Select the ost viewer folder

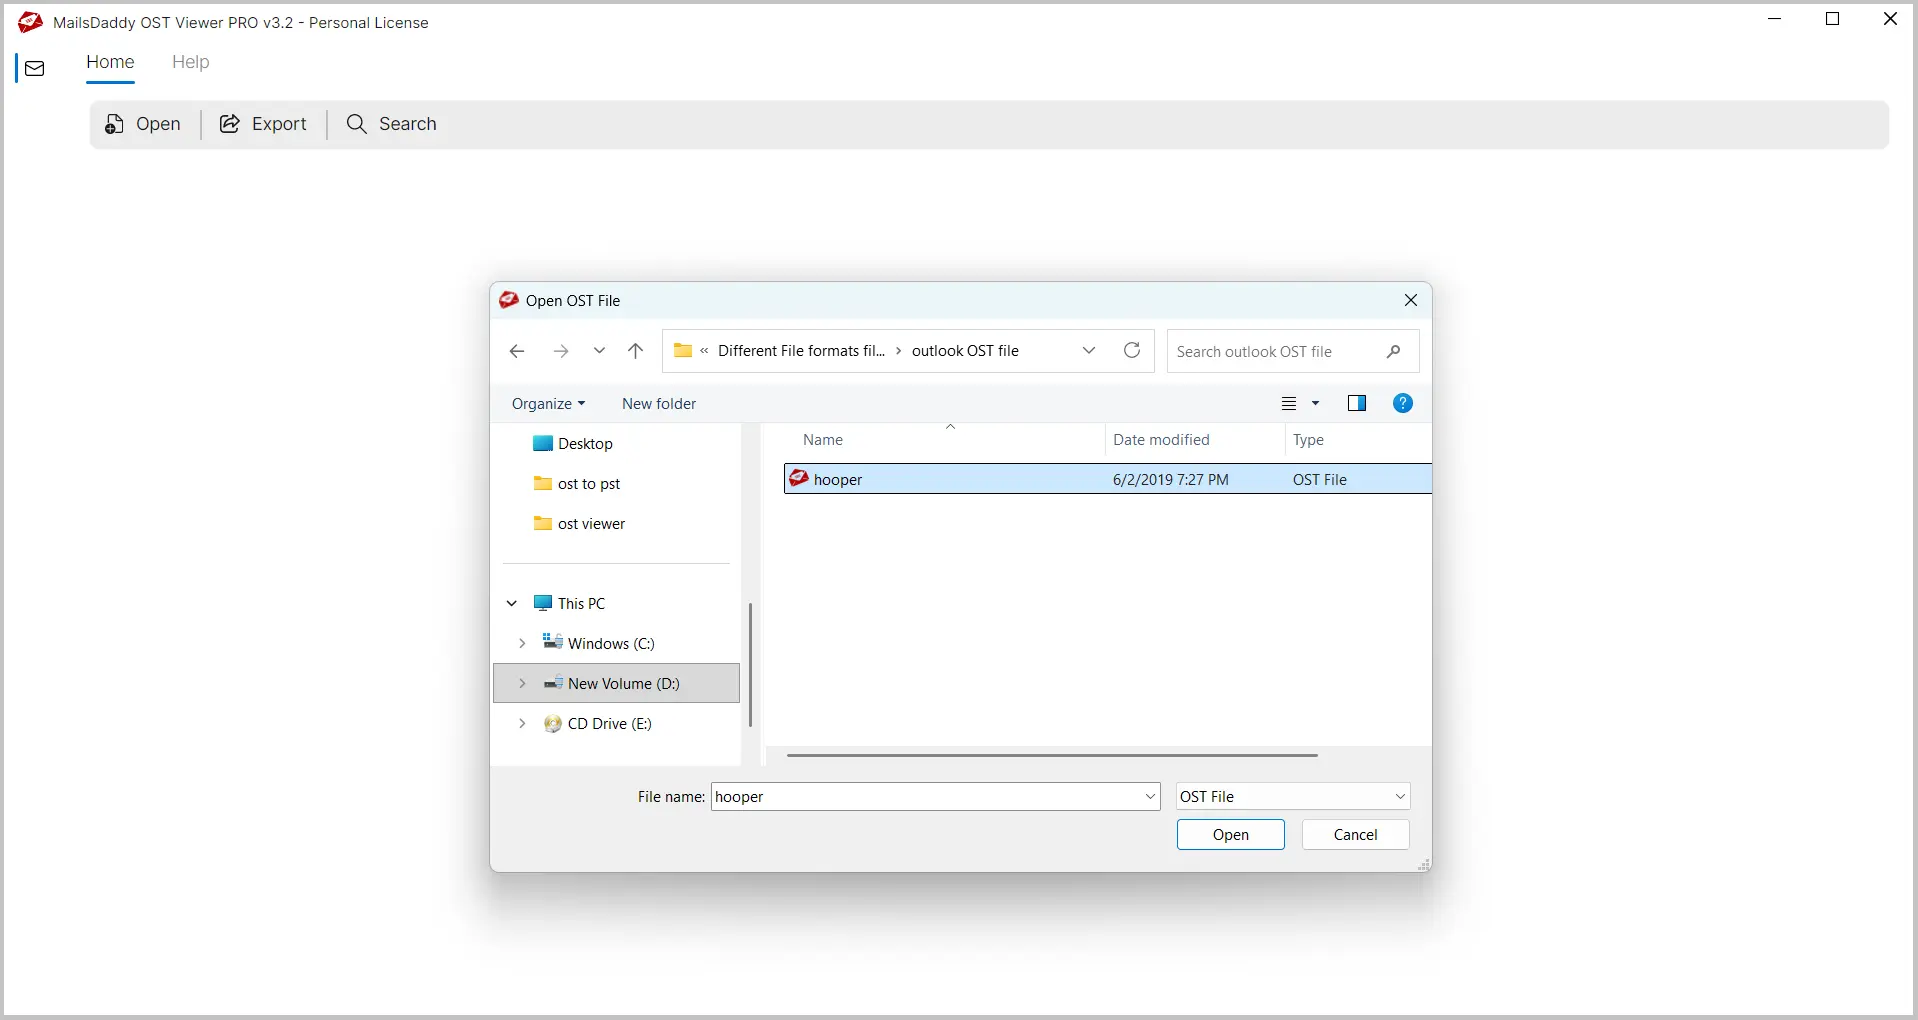[x=591, y=524]
